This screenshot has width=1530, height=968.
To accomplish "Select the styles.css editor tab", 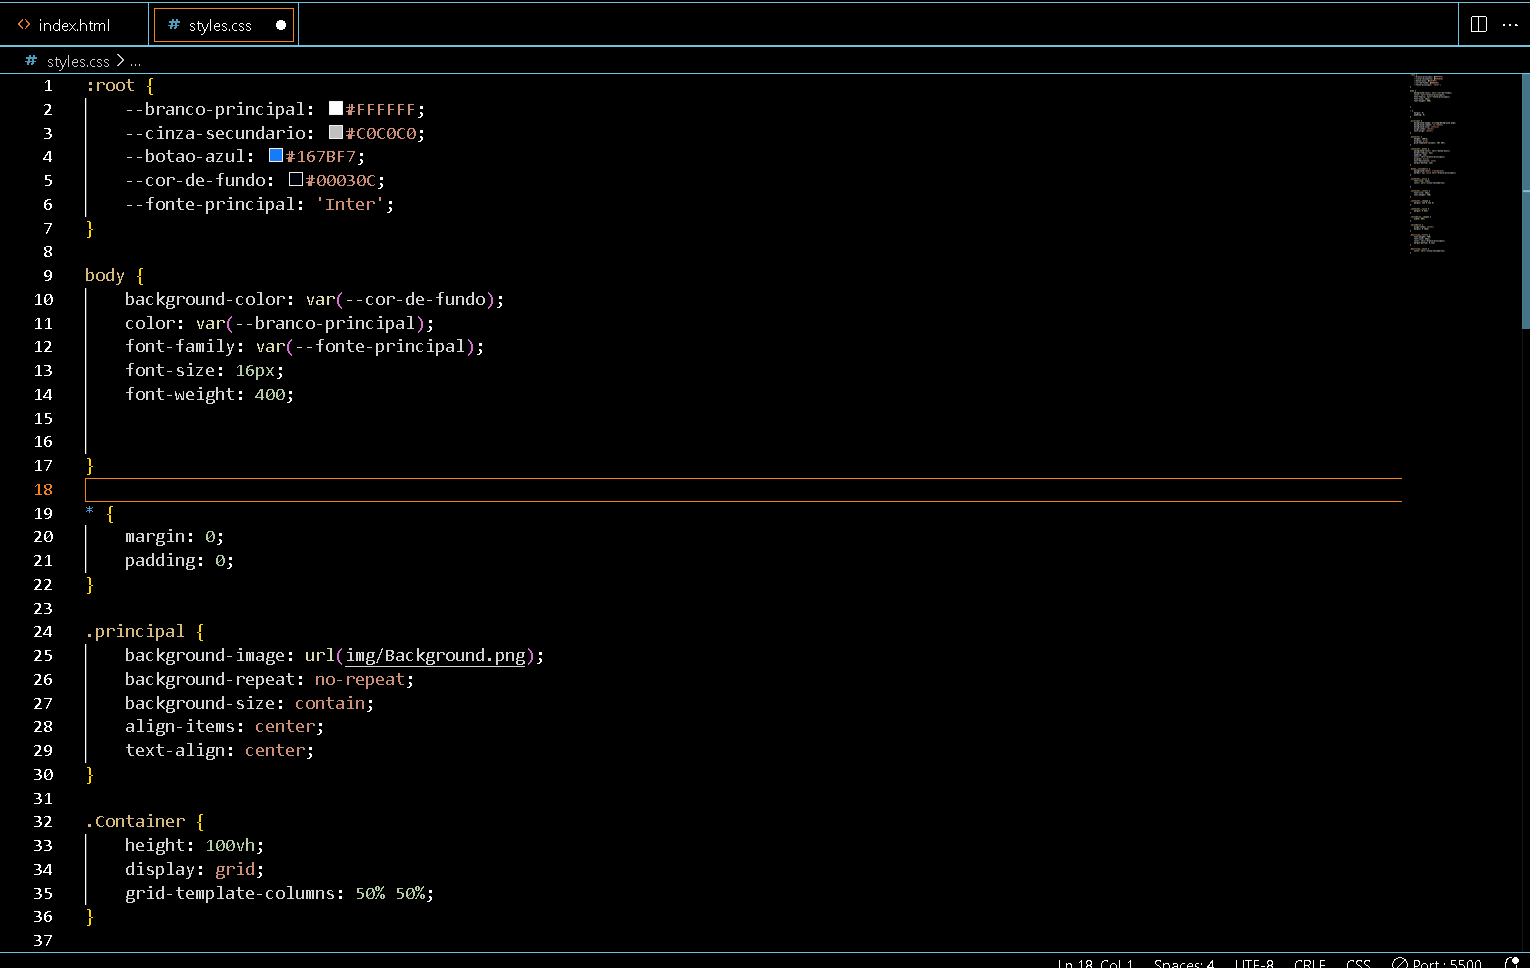I will [225, 25].
